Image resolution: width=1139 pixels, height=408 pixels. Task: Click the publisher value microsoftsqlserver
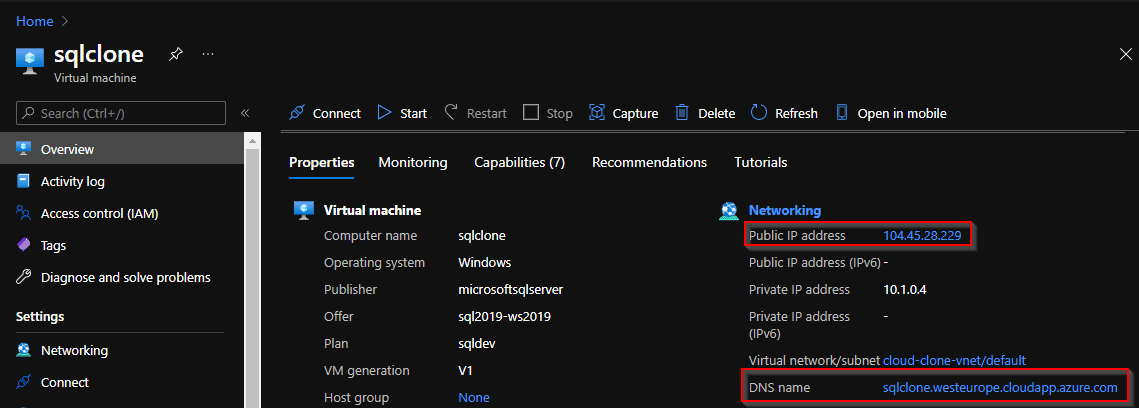(x=511, y=290)
